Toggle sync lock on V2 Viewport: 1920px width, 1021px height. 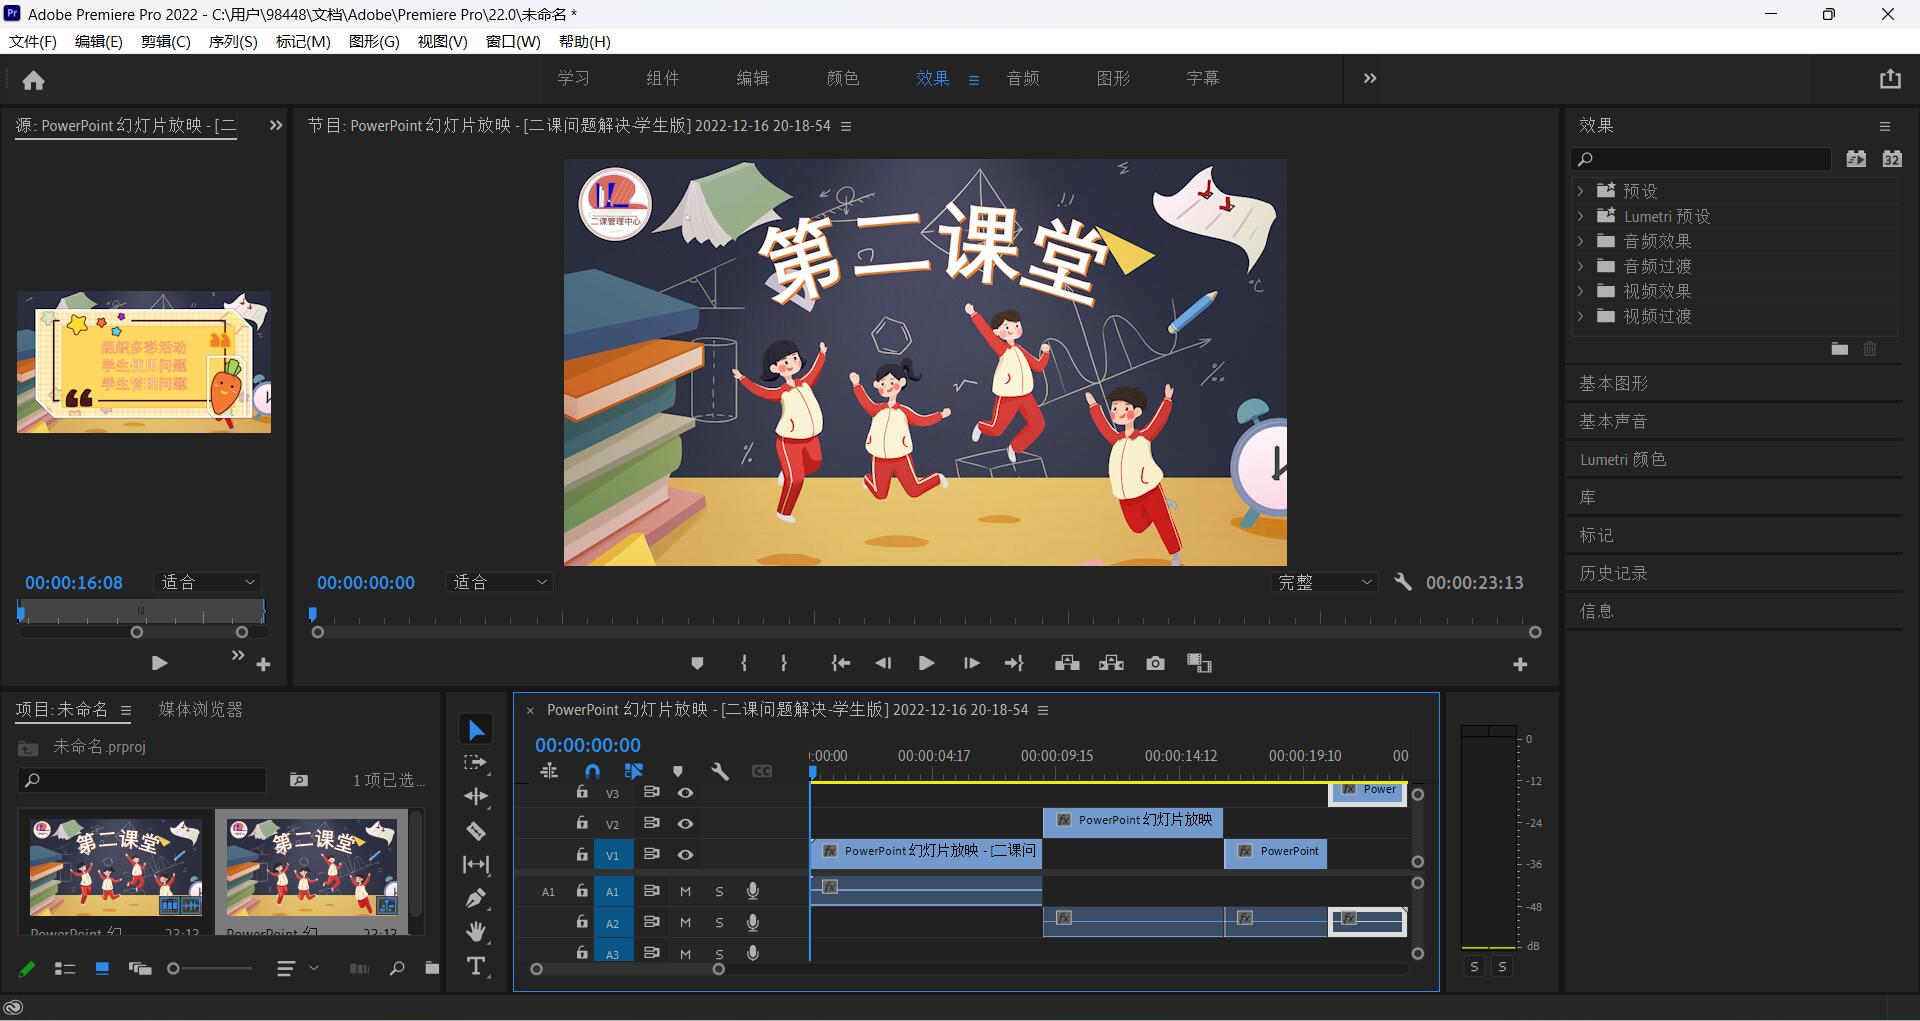[x=651, y=823]
